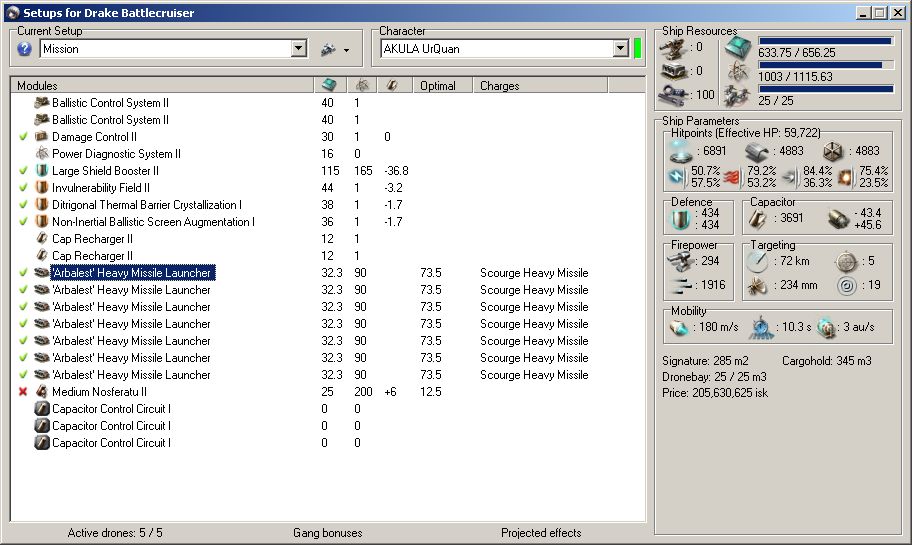Select the Non-Inertial Ballistic Screen Augmentation I row
912x545 pixels.
tap(327, 222)
